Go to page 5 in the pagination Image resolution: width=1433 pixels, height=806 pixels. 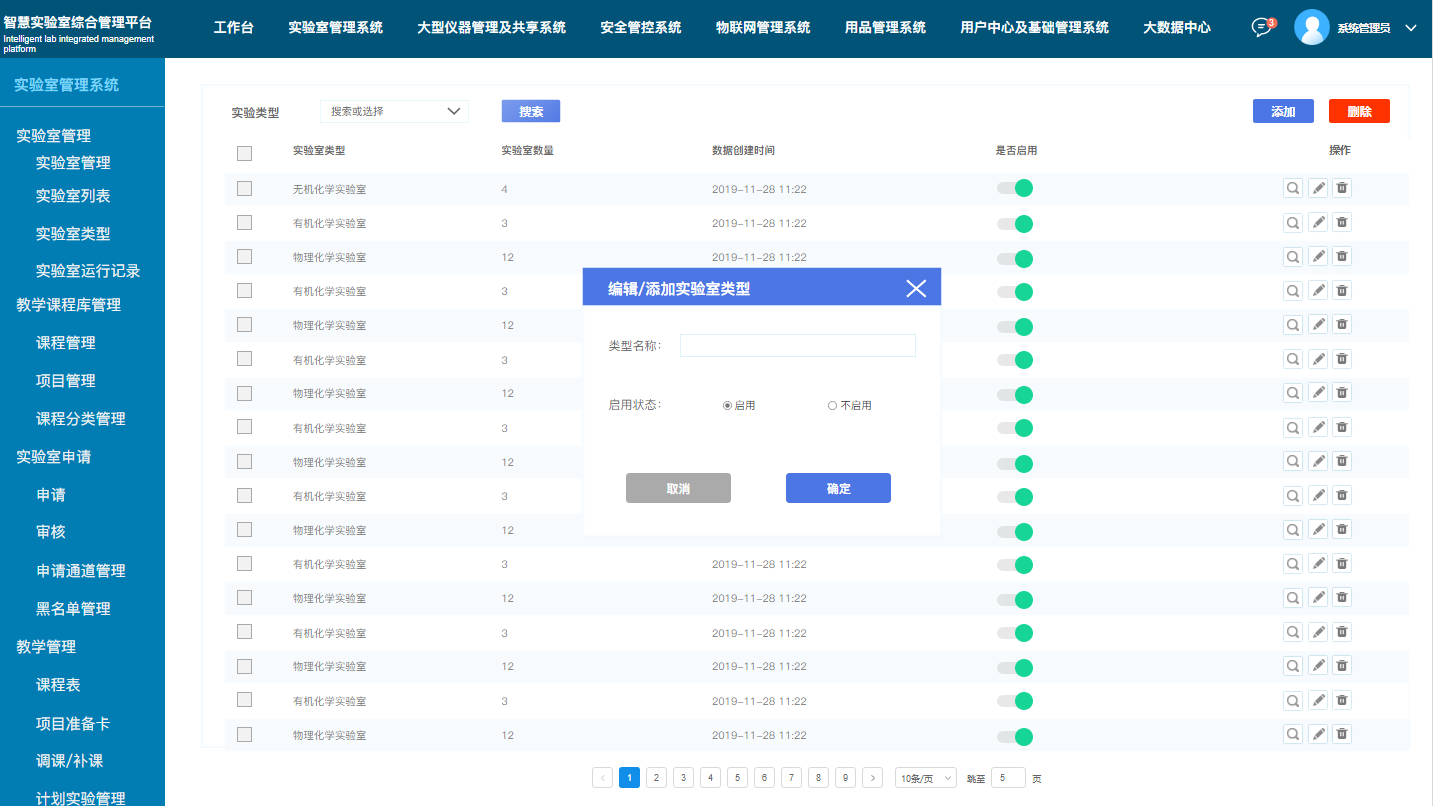point(737,778)
